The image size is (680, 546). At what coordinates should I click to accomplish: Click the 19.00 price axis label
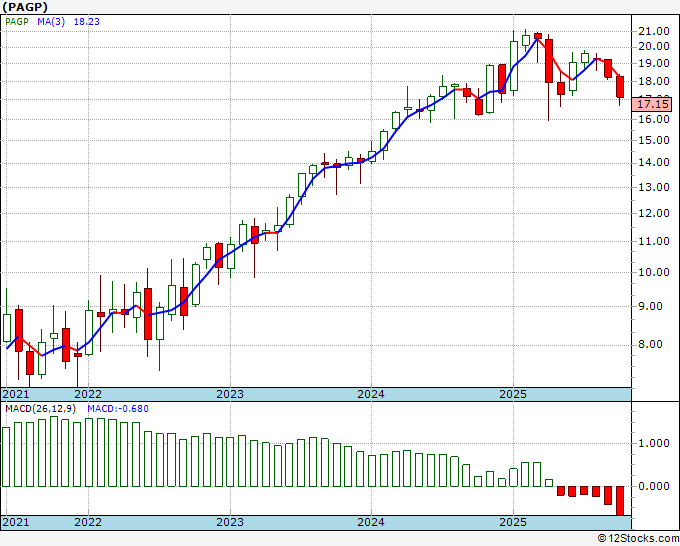(654, 63)
